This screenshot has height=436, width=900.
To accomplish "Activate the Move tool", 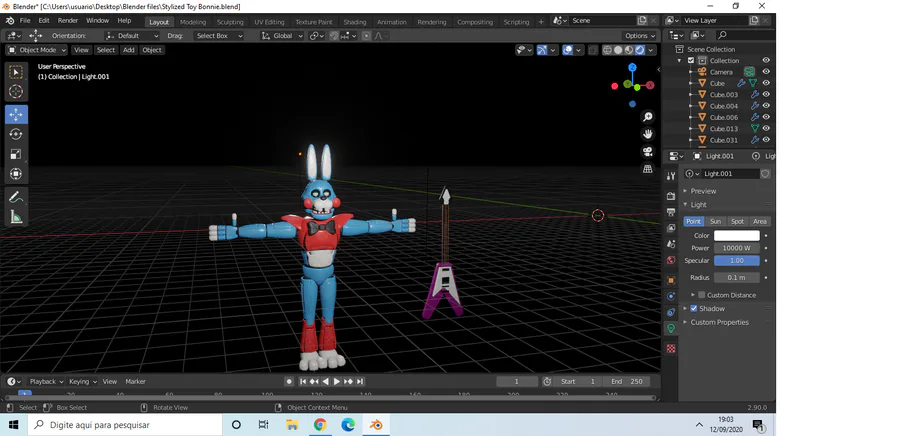I will (16, 114).
